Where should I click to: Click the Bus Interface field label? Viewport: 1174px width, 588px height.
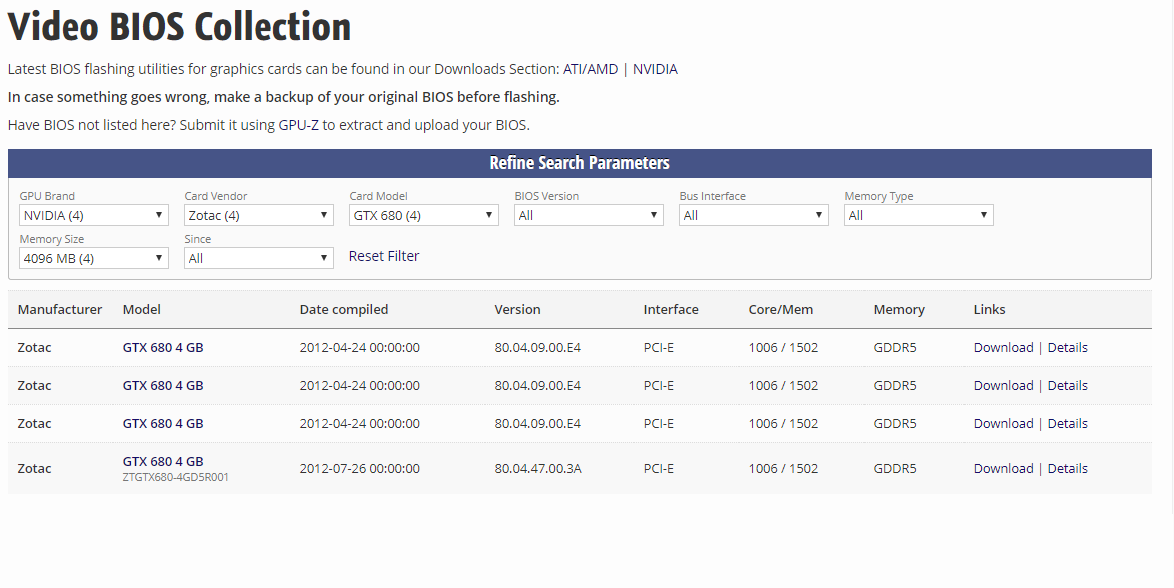click(713, 196)
